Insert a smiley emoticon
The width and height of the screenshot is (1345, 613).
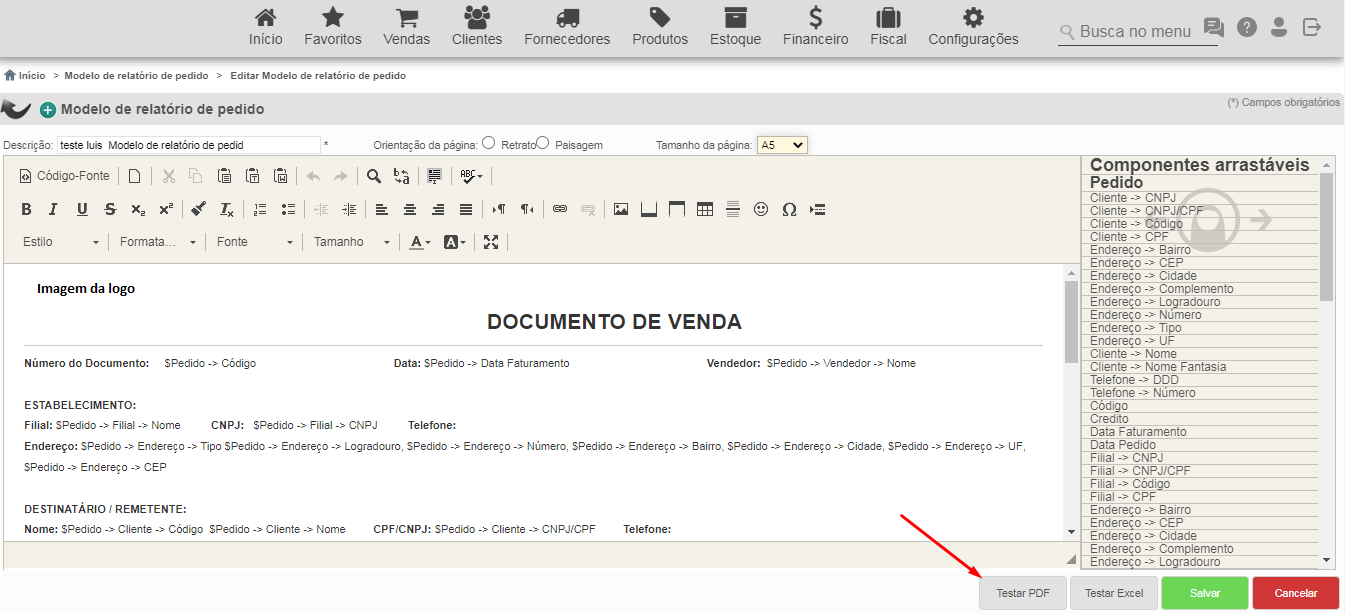point(761,209)
